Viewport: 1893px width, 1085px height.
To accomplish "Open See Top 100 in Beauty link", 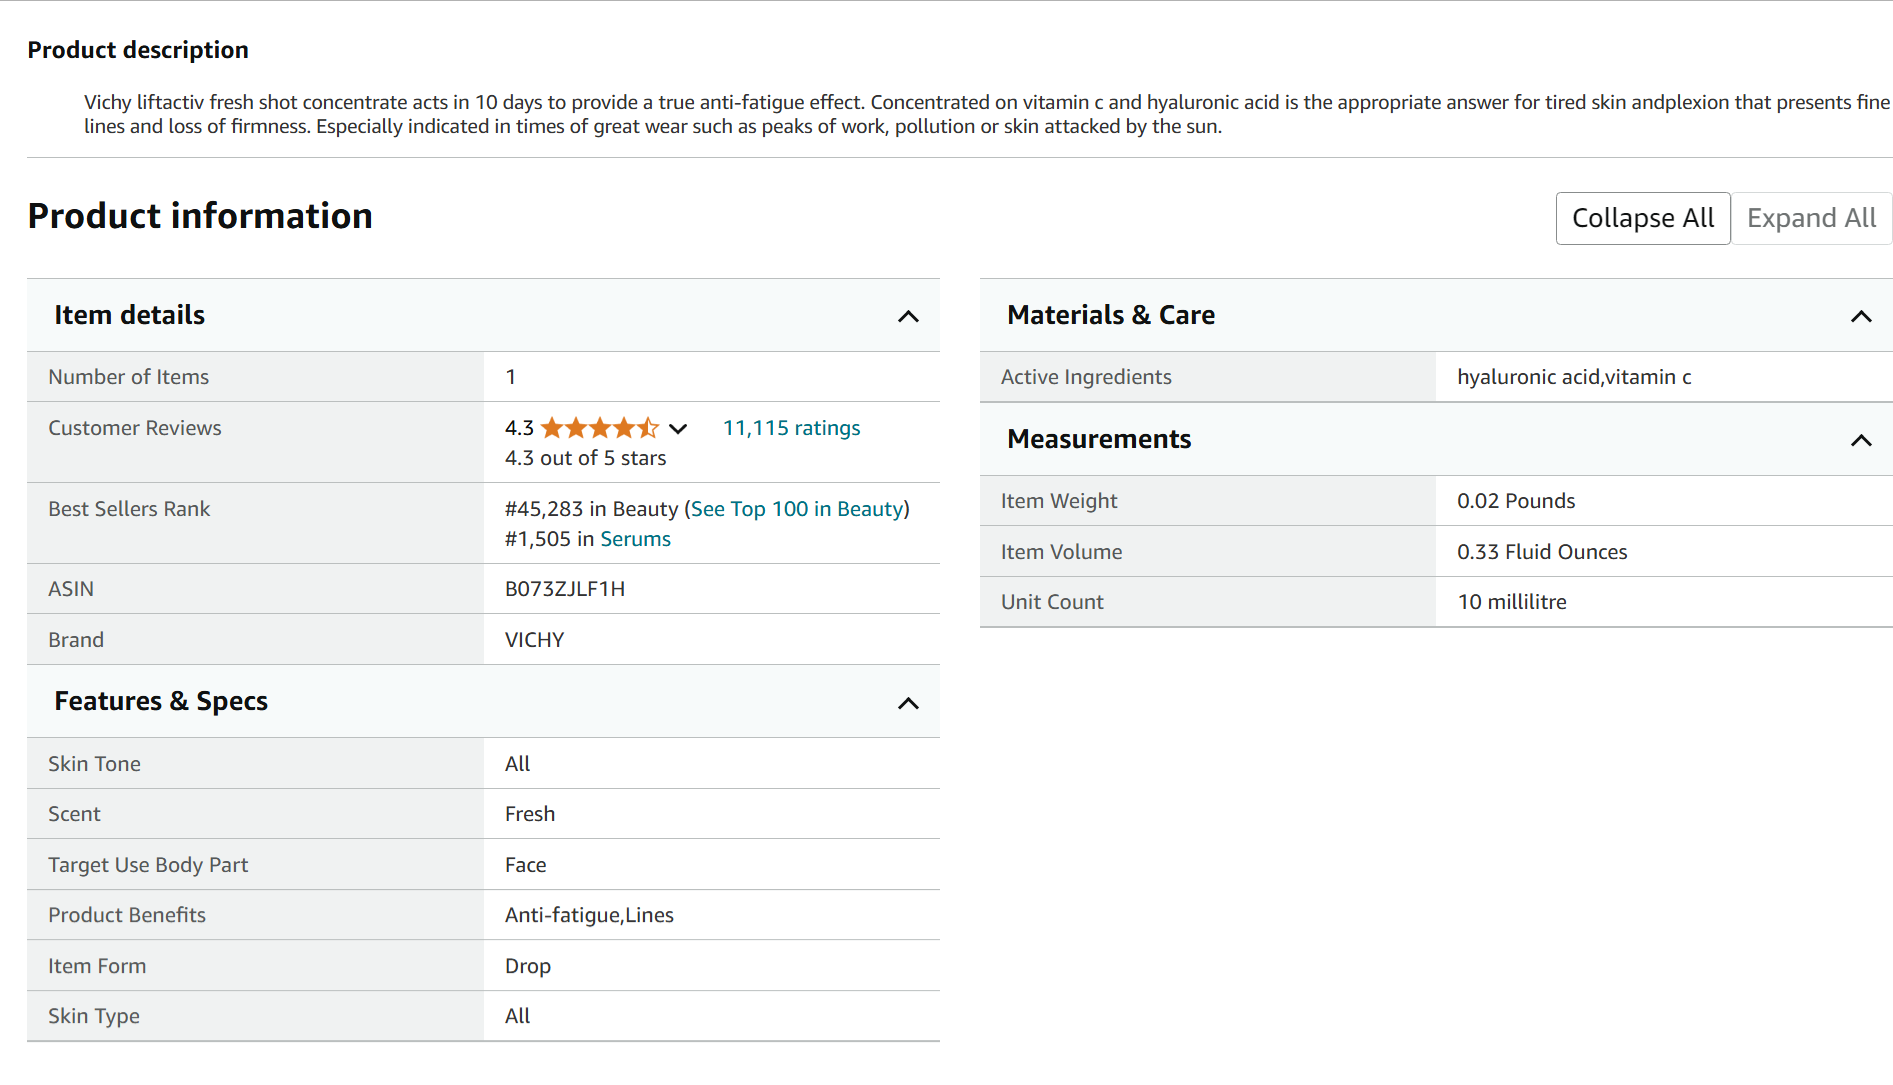I will pos(797,509).
